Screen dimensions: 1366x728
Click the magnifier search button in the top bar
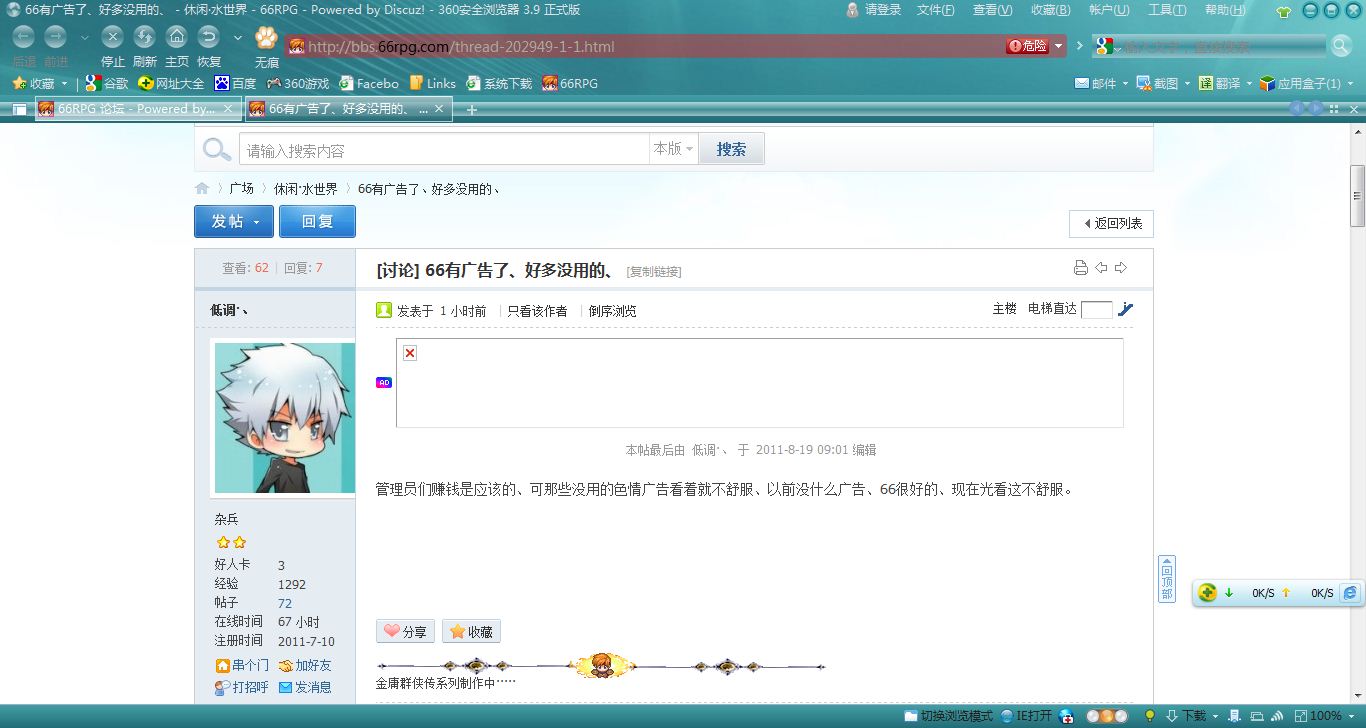1341,46
